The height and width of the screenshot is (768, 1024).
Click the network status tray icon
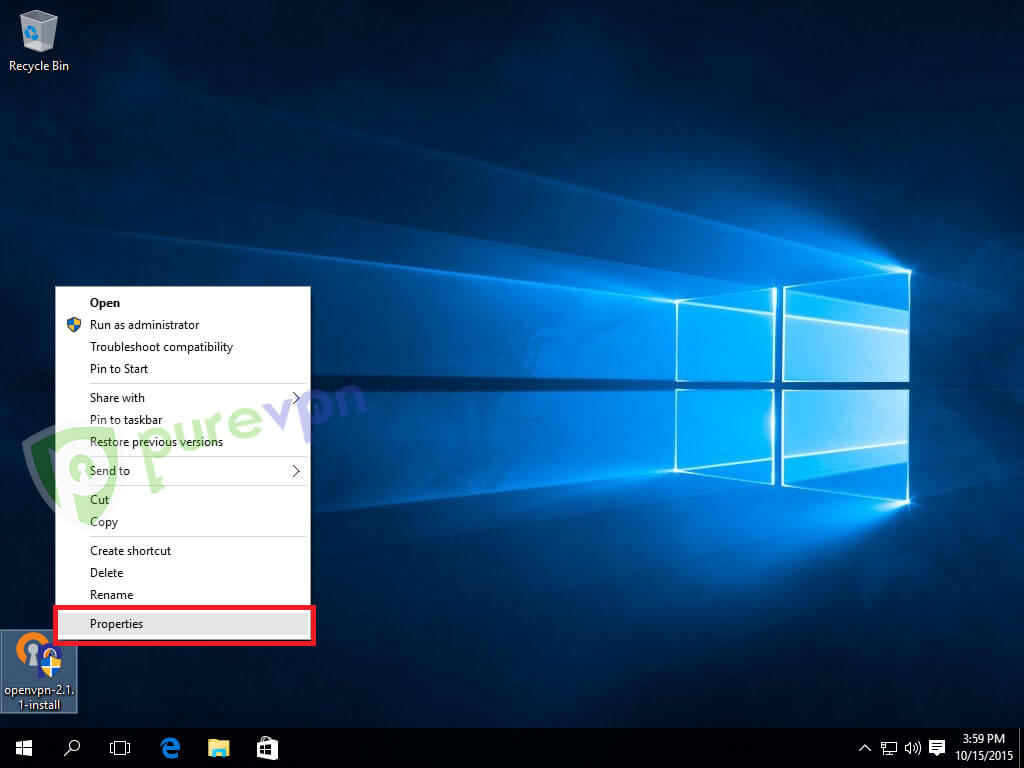pos(889,748)
